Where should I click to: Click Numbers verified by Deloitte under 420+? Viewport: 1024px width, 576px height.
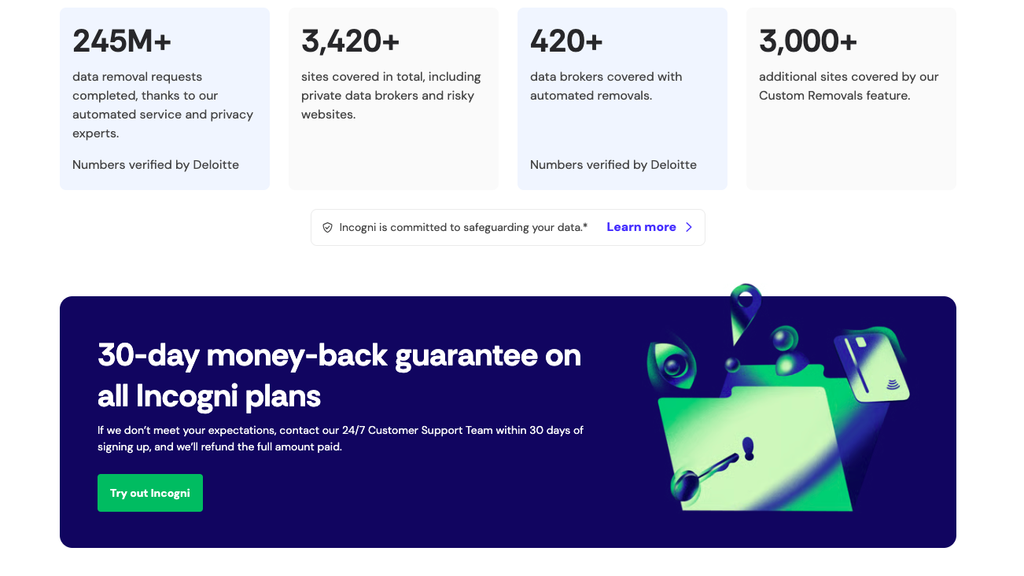coord(613,165)
